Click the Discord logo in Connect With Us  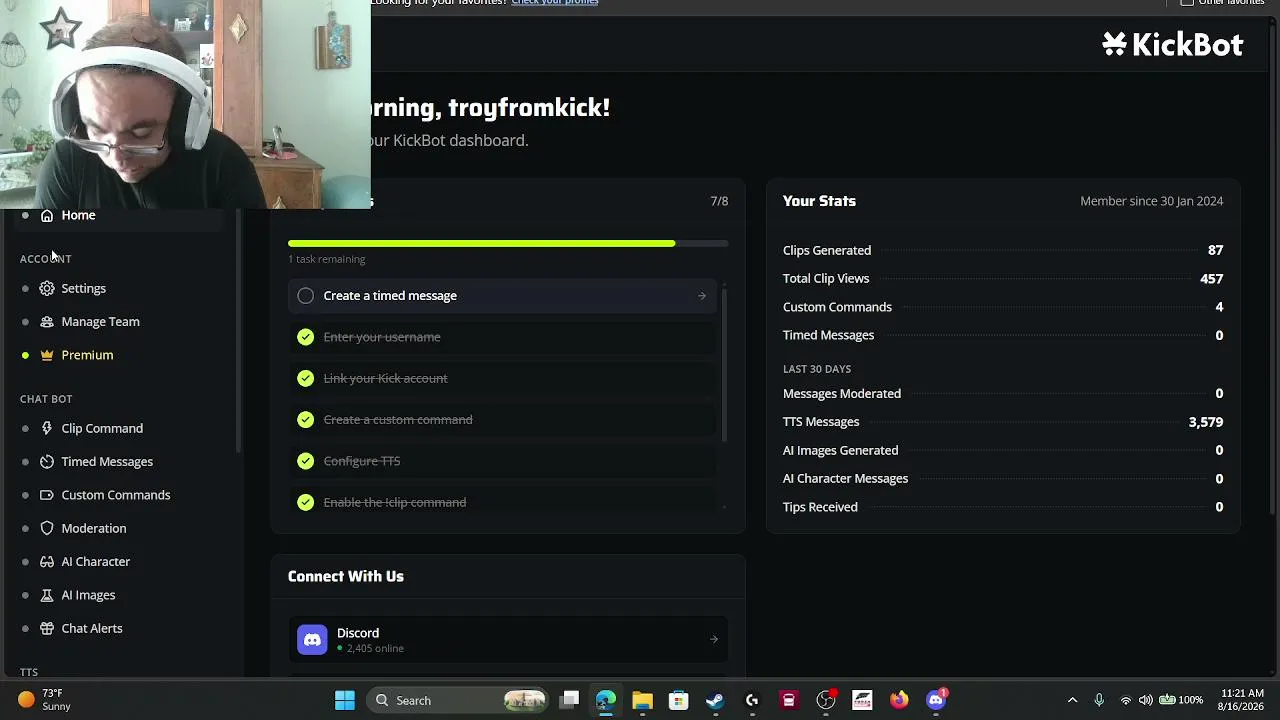[x=312, y=640]
